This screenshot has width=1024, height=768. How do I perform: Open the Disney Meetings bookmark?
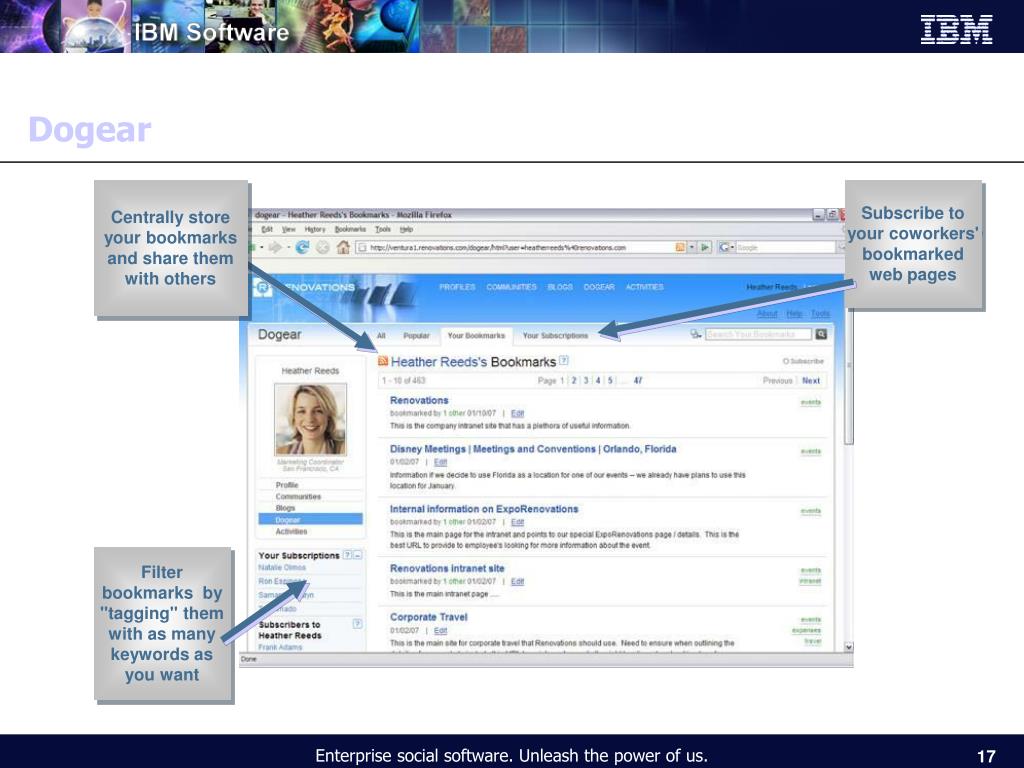click(533, 449)
